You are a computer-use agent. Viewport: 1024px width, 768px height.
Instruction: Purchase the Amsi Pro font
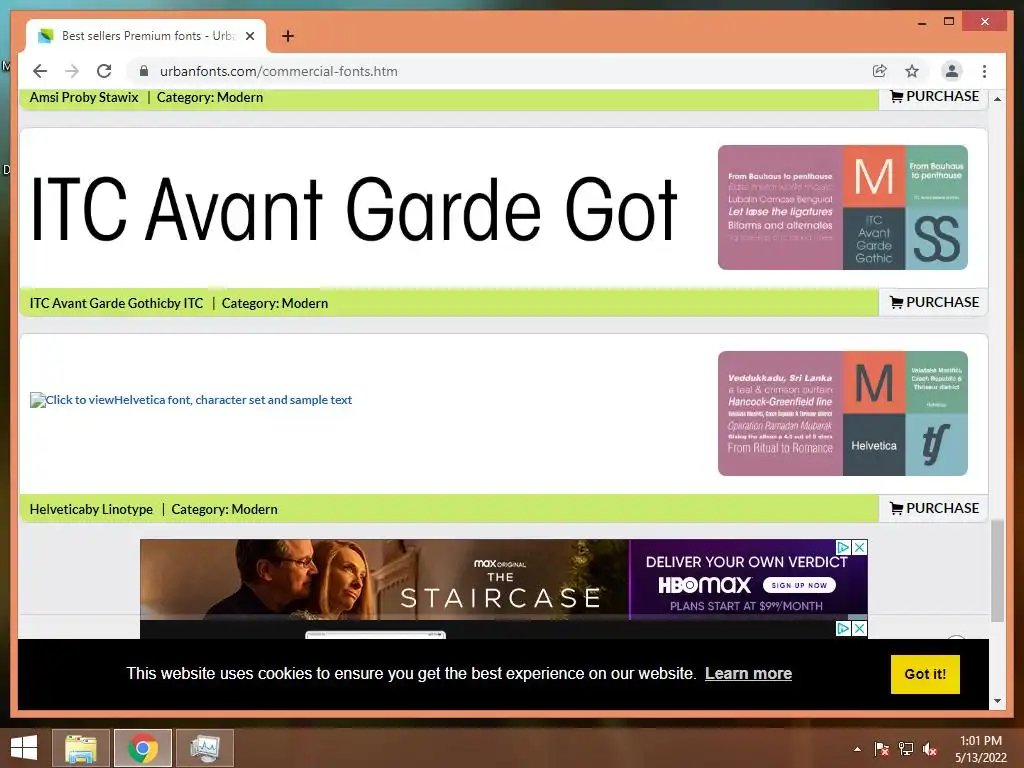point(934,97)
